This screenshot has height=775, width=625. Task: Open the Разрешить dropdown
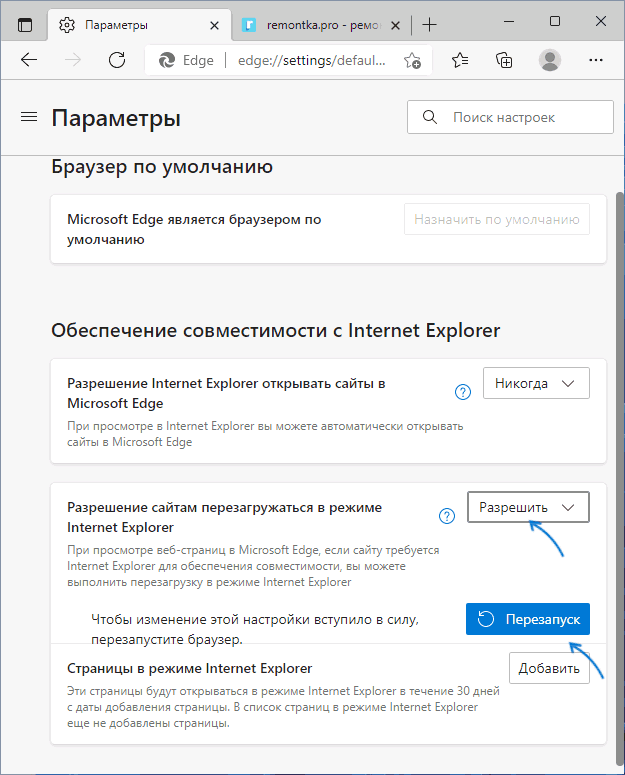528,507
